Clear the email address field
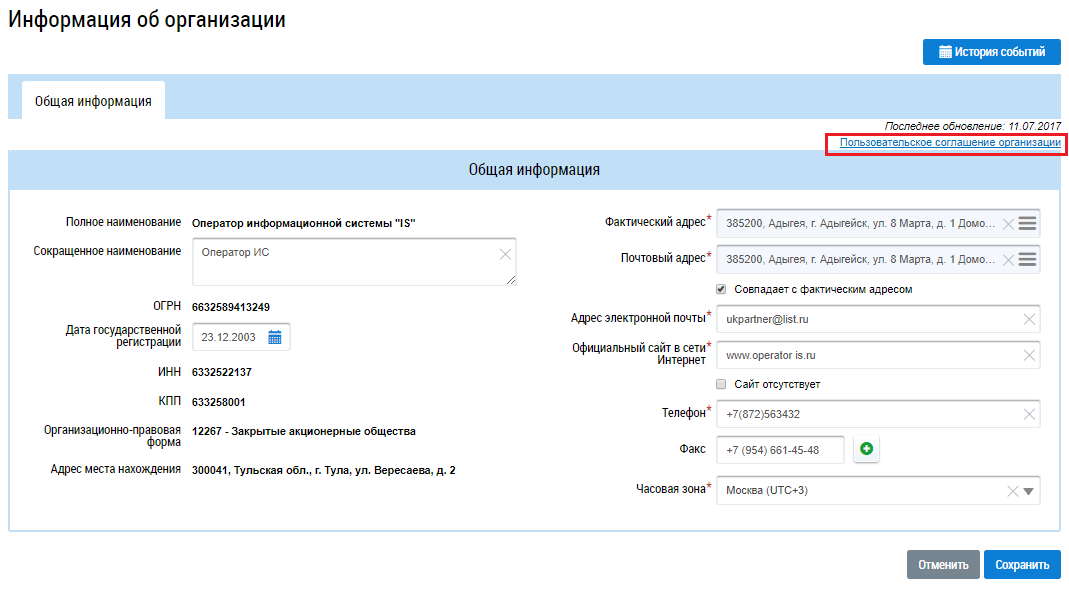Screen dimensions: 1069x590 (1029, 319)
